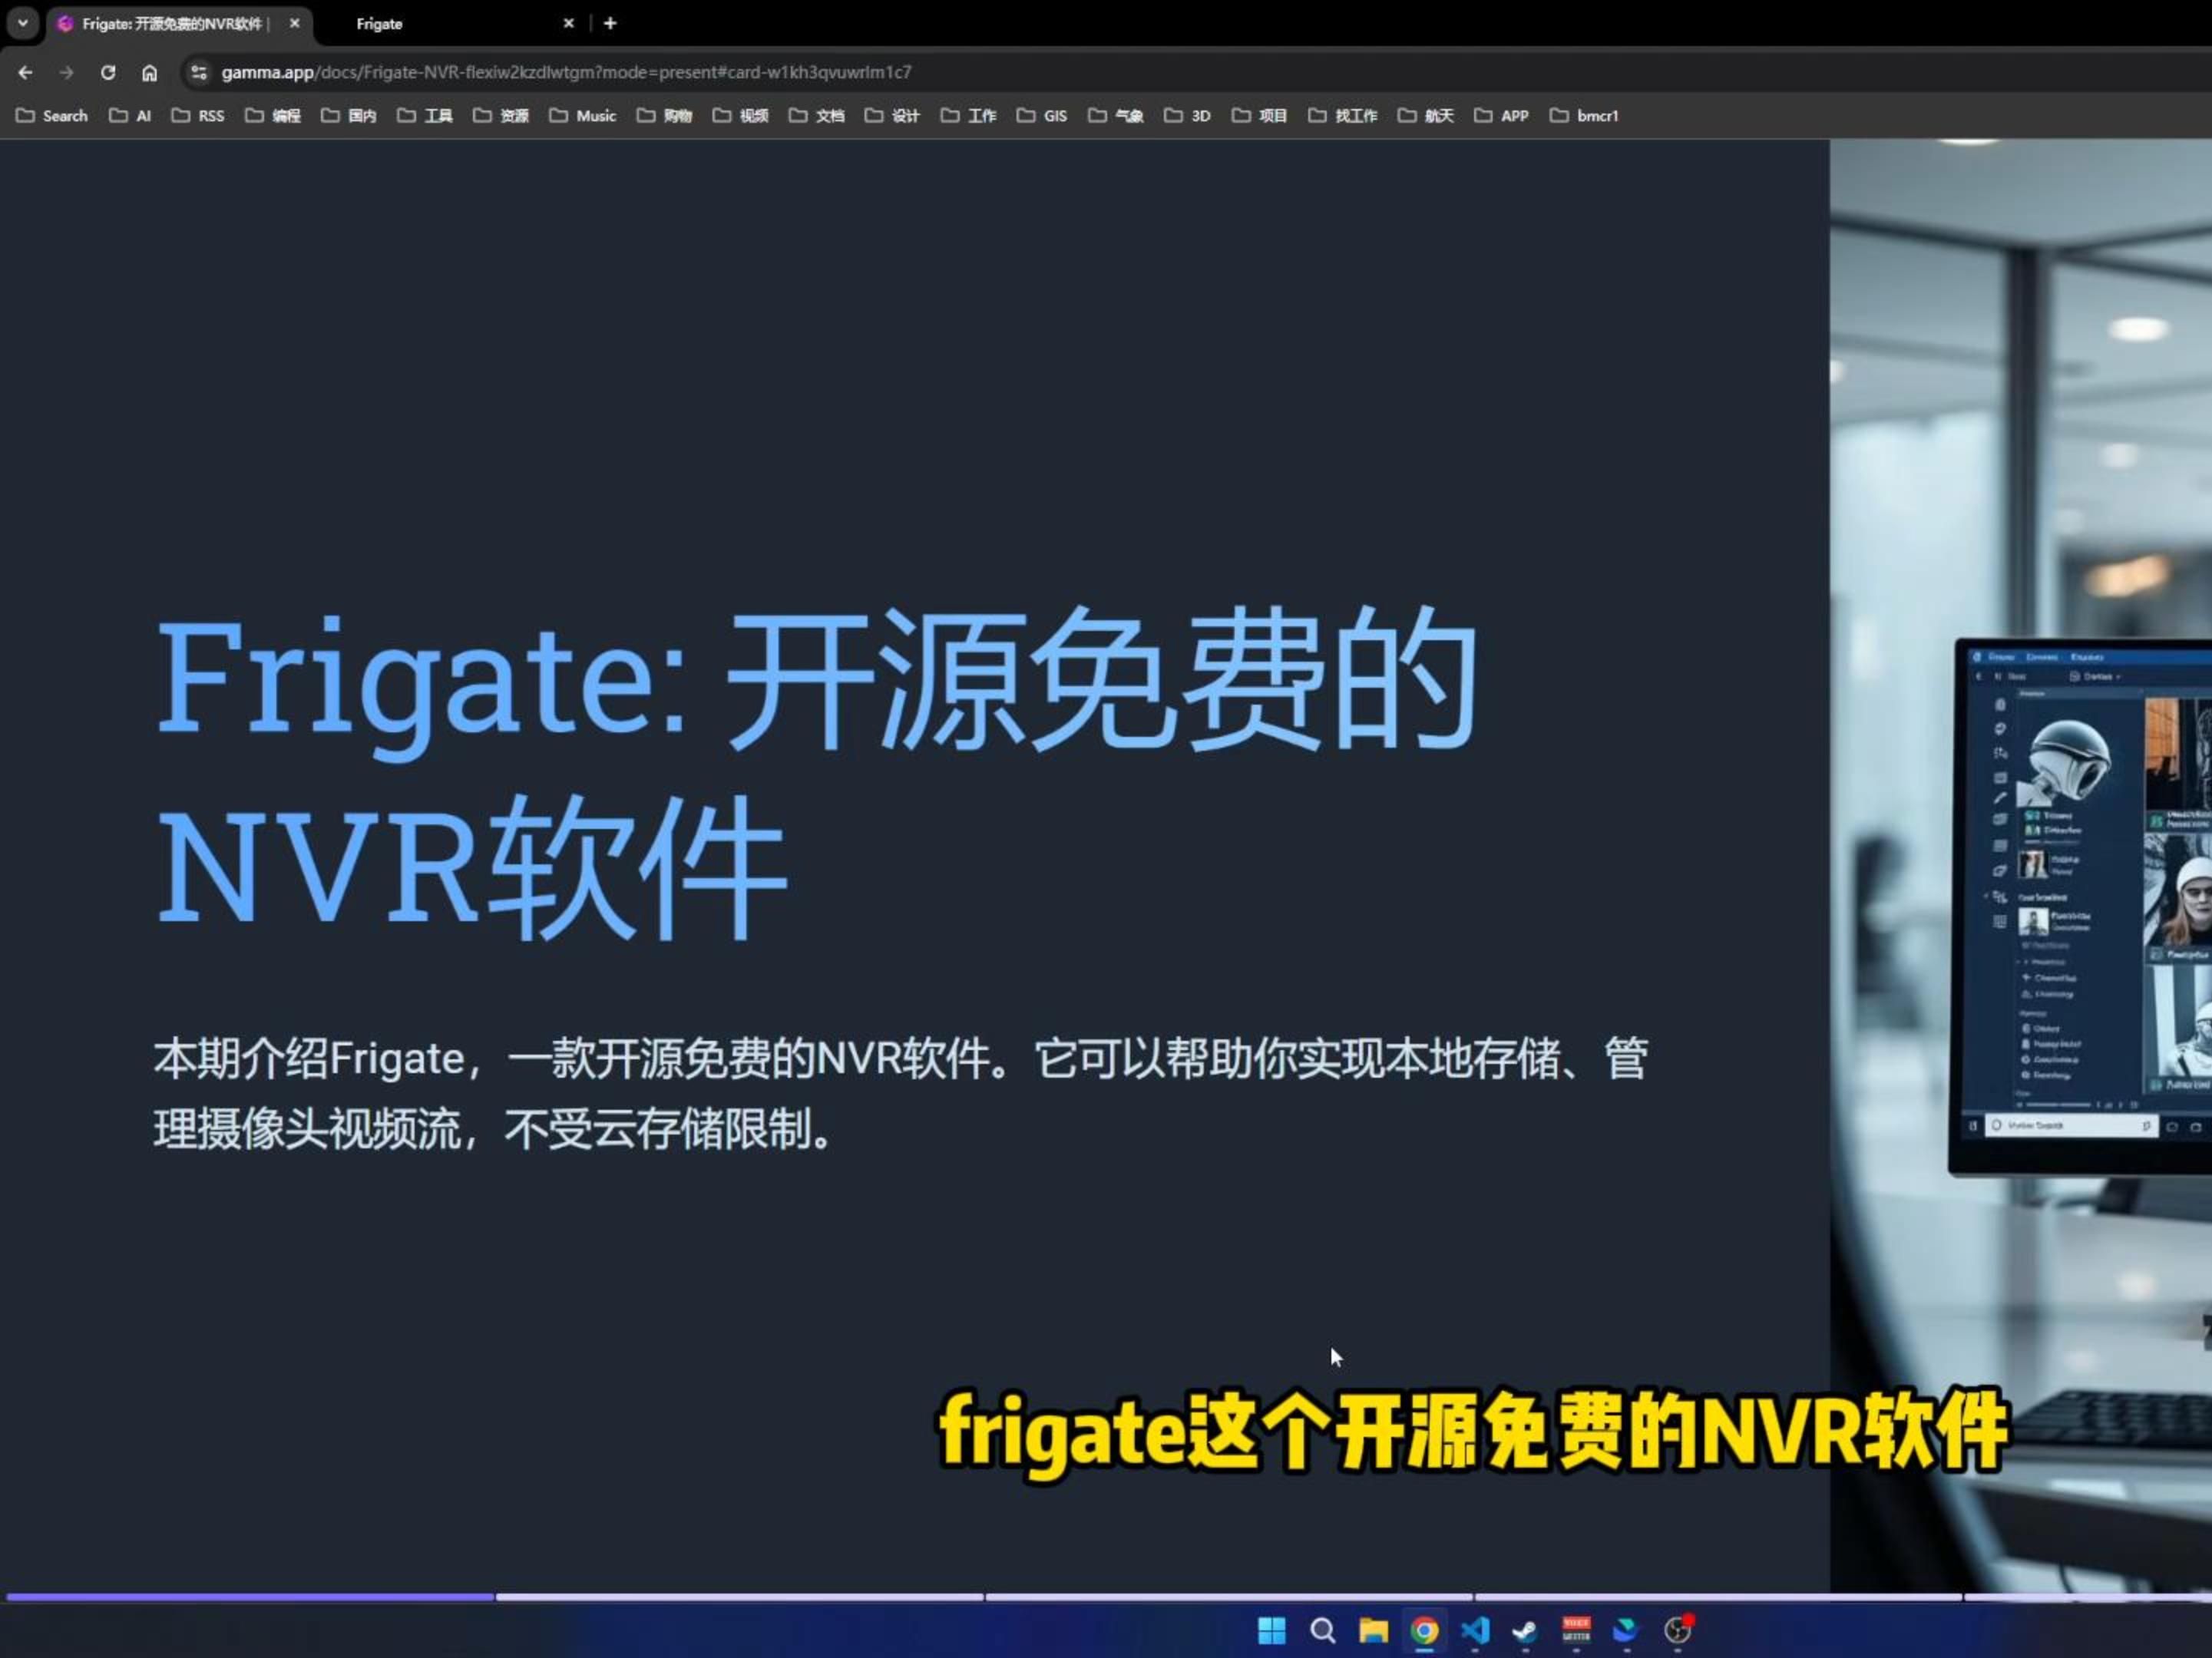
Task: Go back using the browser back arrow
Action: [x=26, y=72]
